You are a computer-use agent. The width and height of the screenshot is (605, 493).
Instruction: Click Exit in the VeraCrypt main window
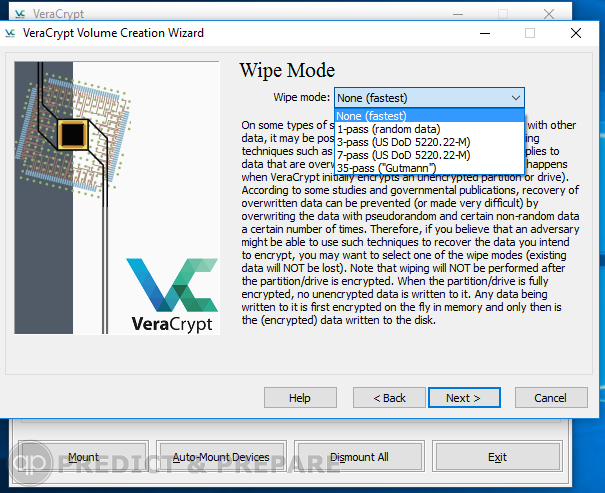[x=497, y=457]
